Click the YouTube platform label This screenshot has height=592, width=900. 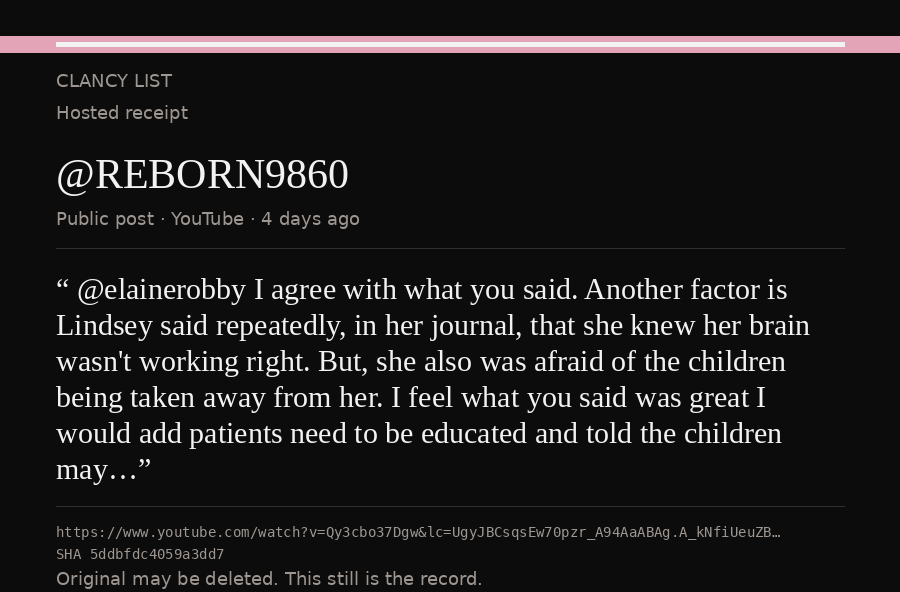tap(207, 219)
